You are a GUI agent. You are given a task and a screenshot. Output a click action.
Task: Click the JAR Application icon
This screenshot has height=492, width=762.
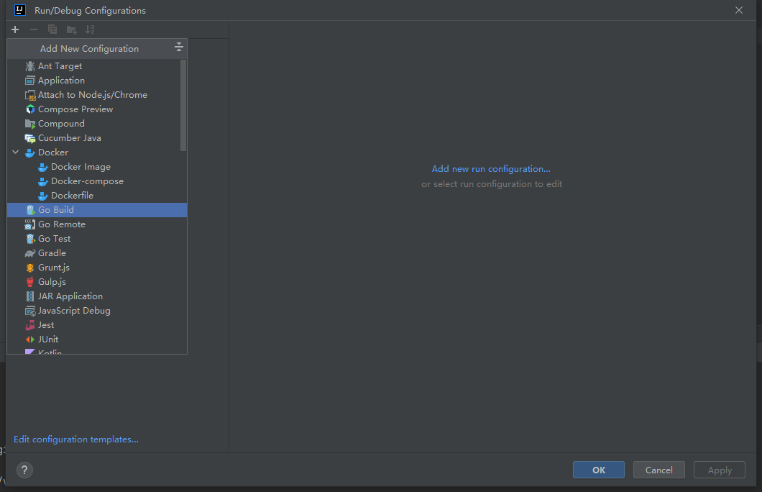coord(30,296)
